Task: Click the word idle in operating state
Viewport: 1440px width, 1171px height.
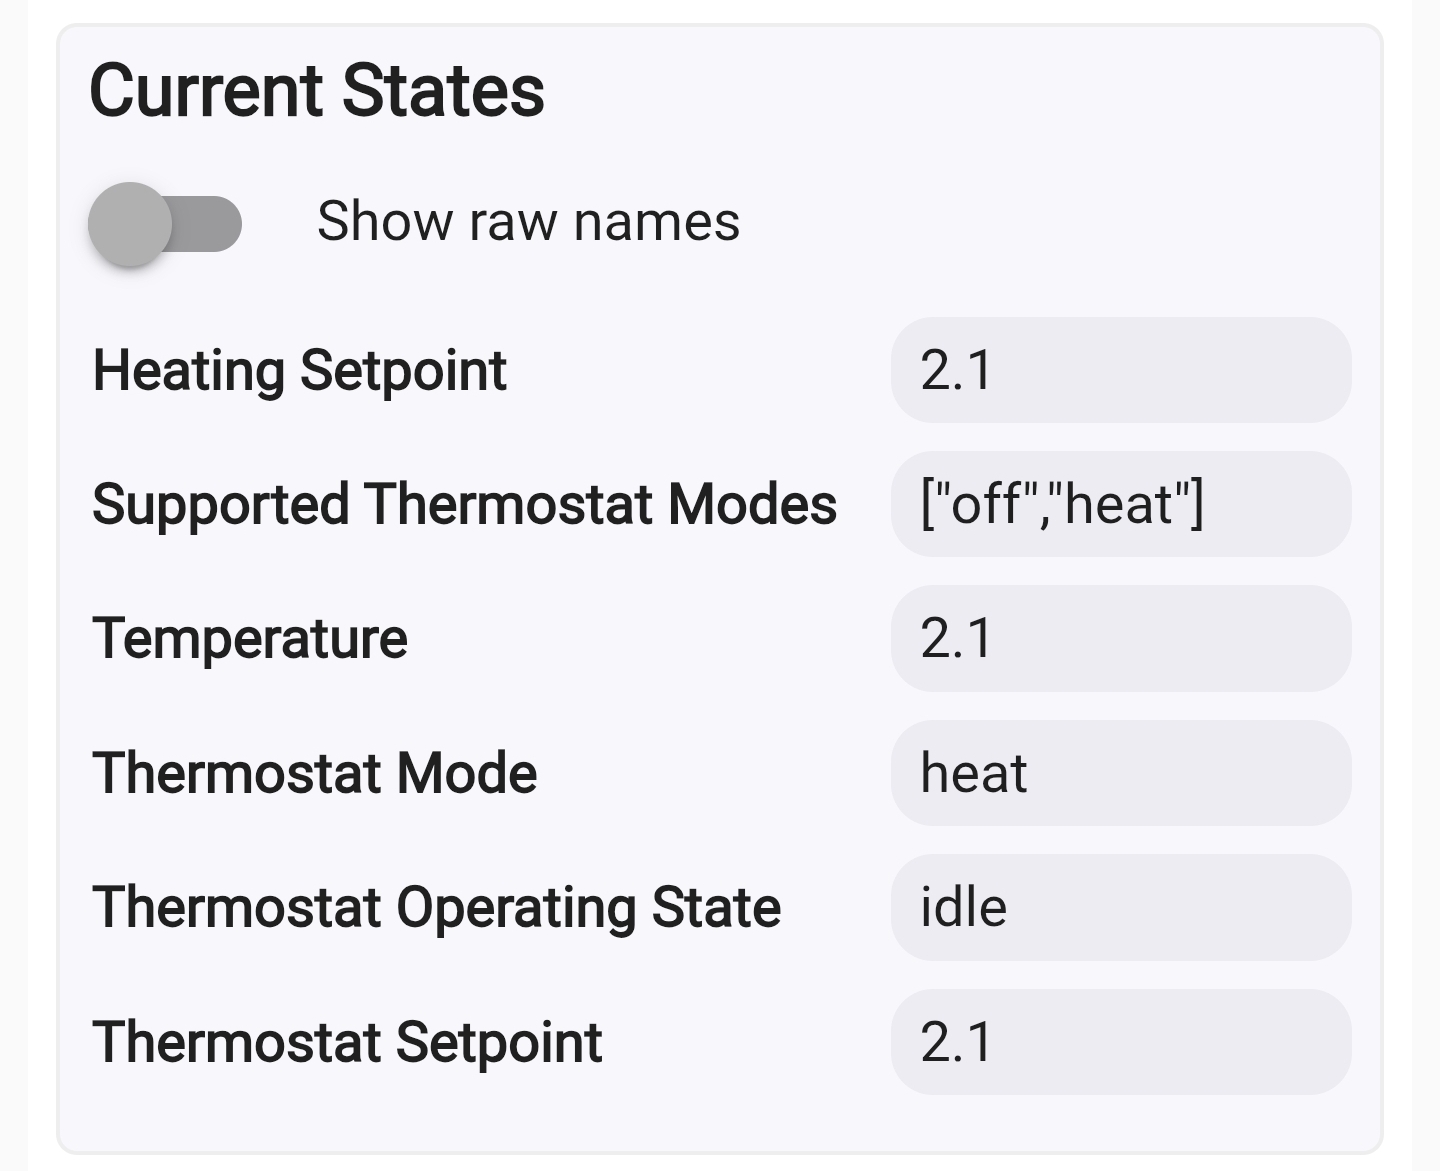Action: [963, 907]
